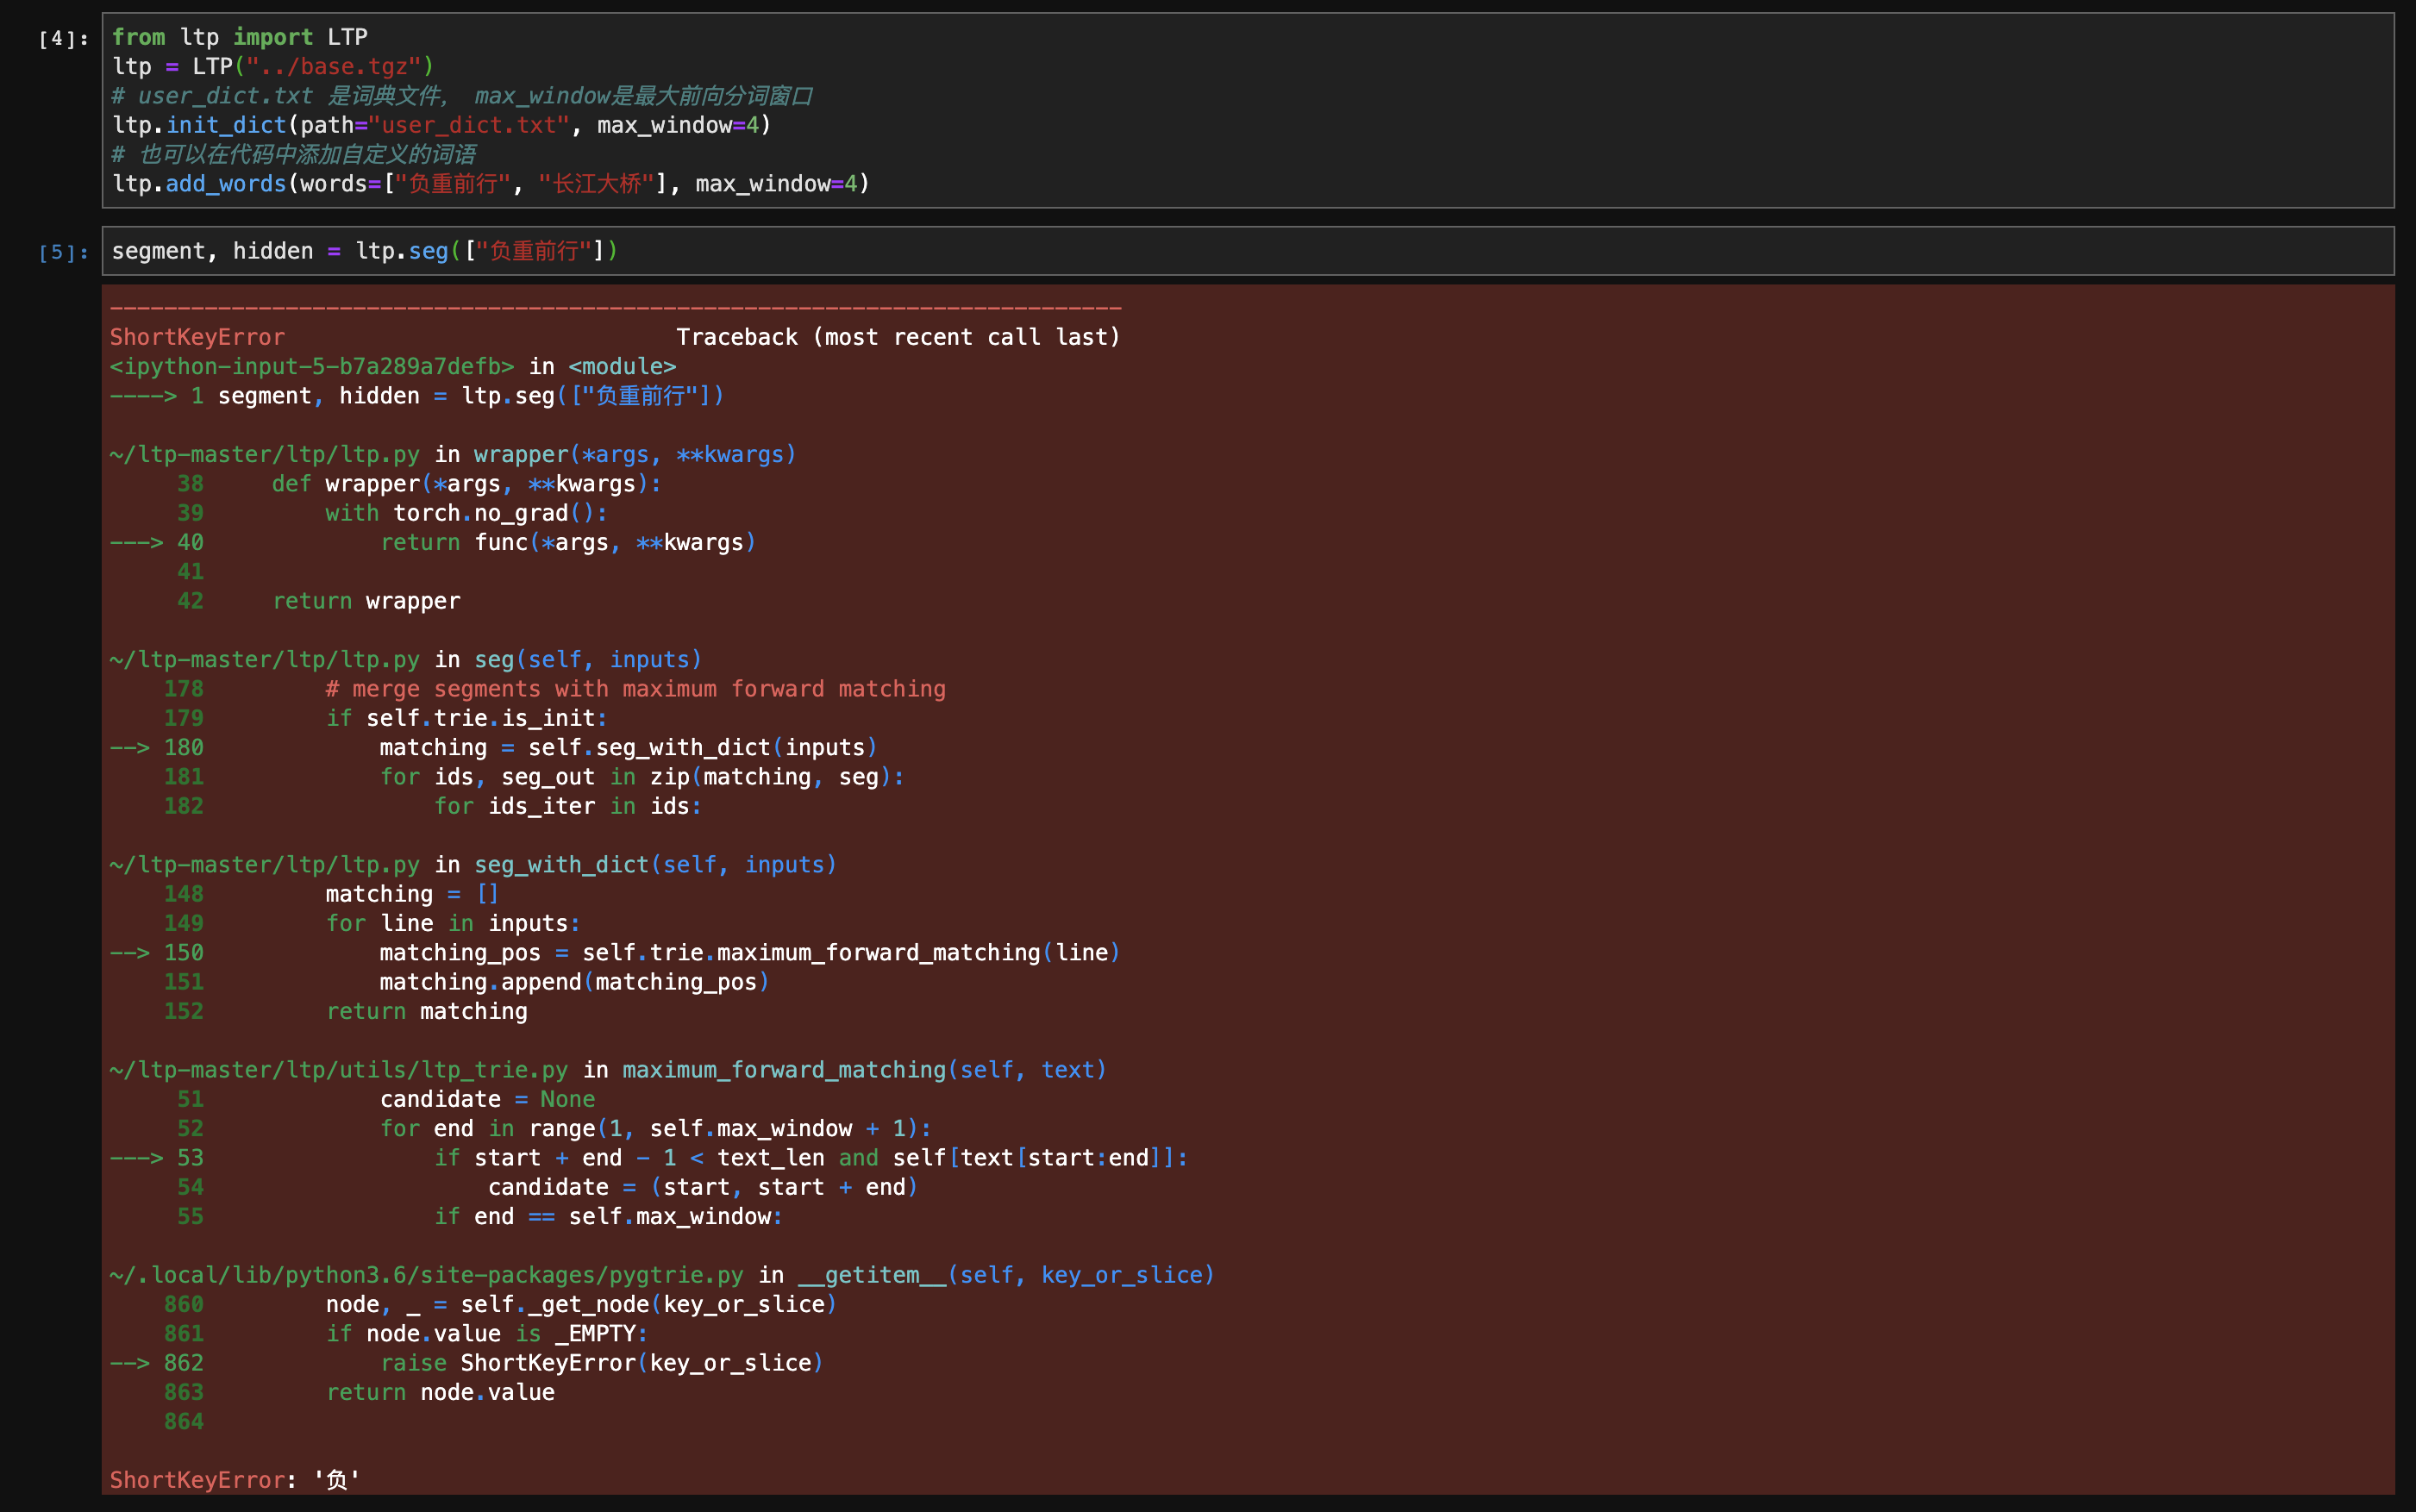Select the 'user_dict.txt' path string
The image size is (2416, 1512).
pos(469,125)
